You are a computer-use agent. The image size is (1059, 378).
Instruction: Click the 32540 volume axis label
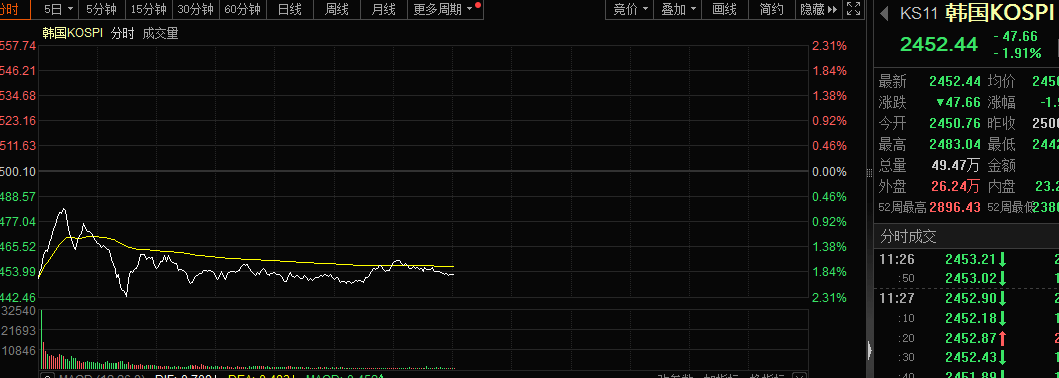pyautogui.click(x=19, y=312)
